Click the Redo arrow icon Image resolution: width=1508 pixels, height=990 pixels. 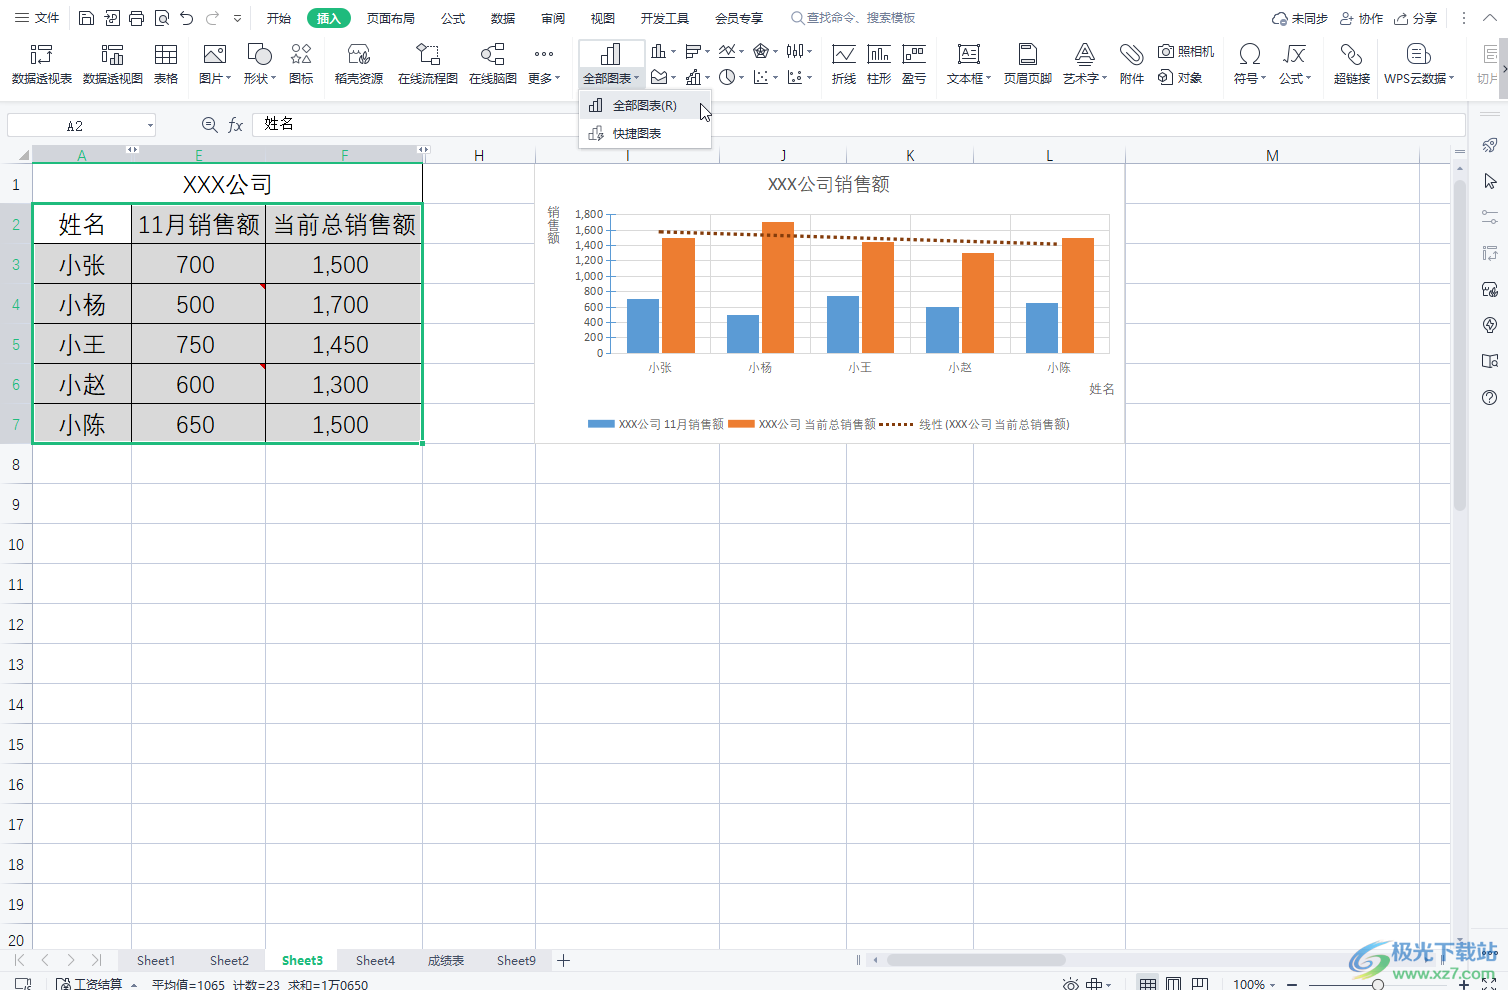212,18
